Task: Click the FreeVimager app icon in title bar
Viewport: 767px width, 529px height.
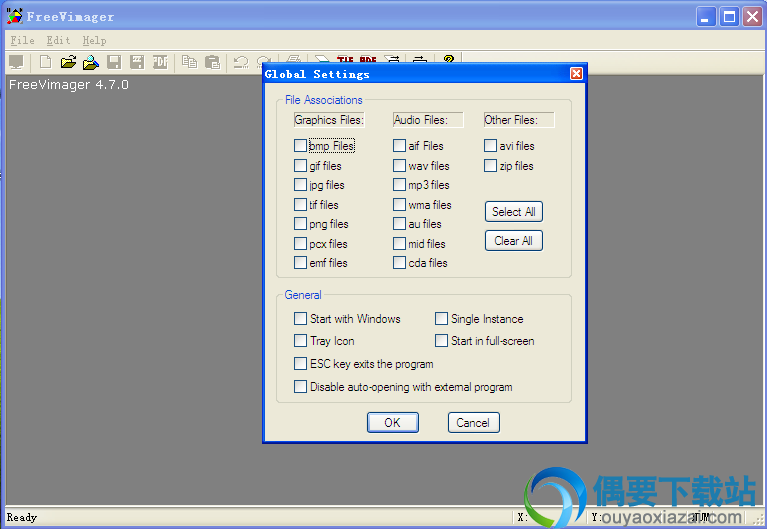Action: click(14, 16)
